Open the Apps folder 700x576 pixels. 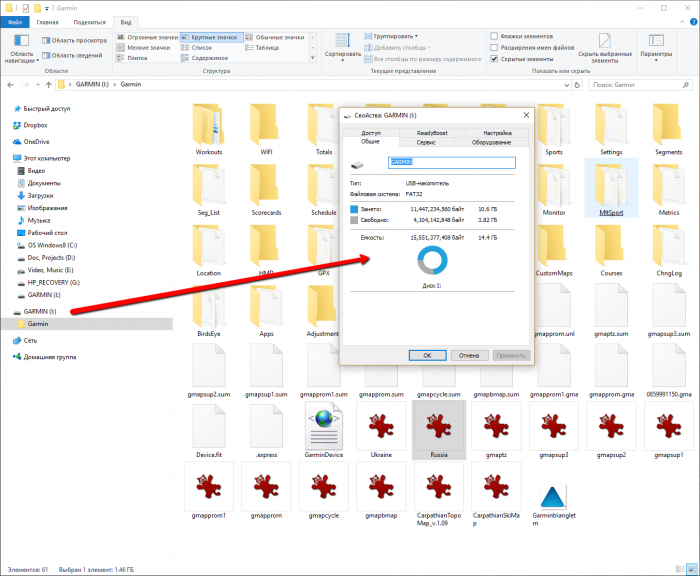(266, 311)
